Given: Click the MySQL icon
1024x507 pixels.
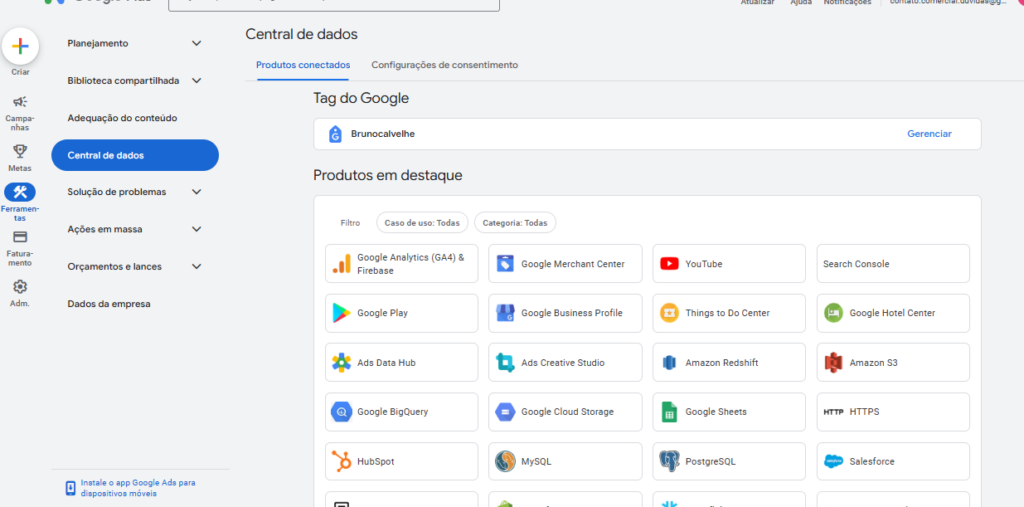Looking at the screenshot, I should click(x=505, y=461).
